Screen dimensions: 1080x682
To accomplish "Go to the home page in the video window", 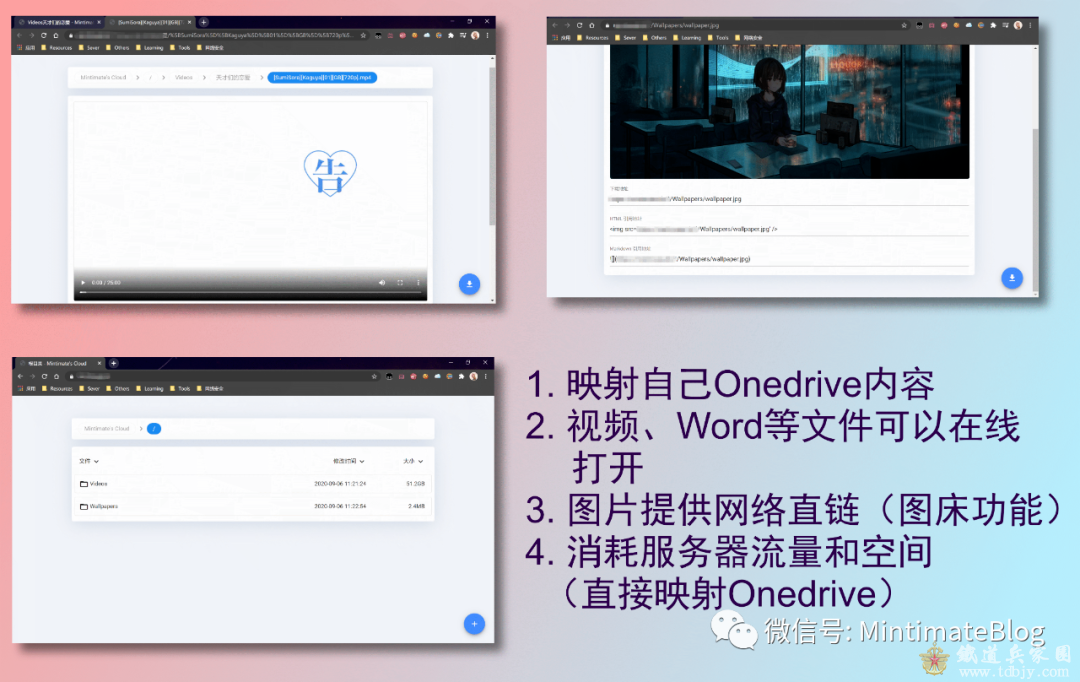I will click(56, 35).
